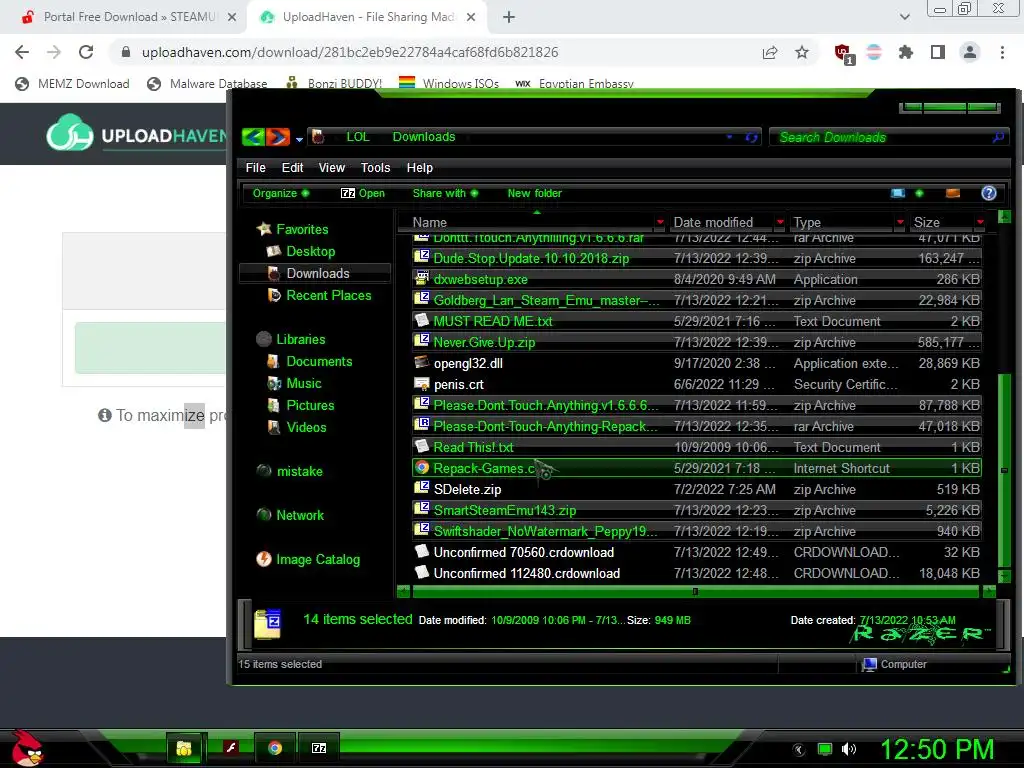The image size is (1024, 768).
Task: Click Angry Birds start button on taskbar
Action: (26, 748)
